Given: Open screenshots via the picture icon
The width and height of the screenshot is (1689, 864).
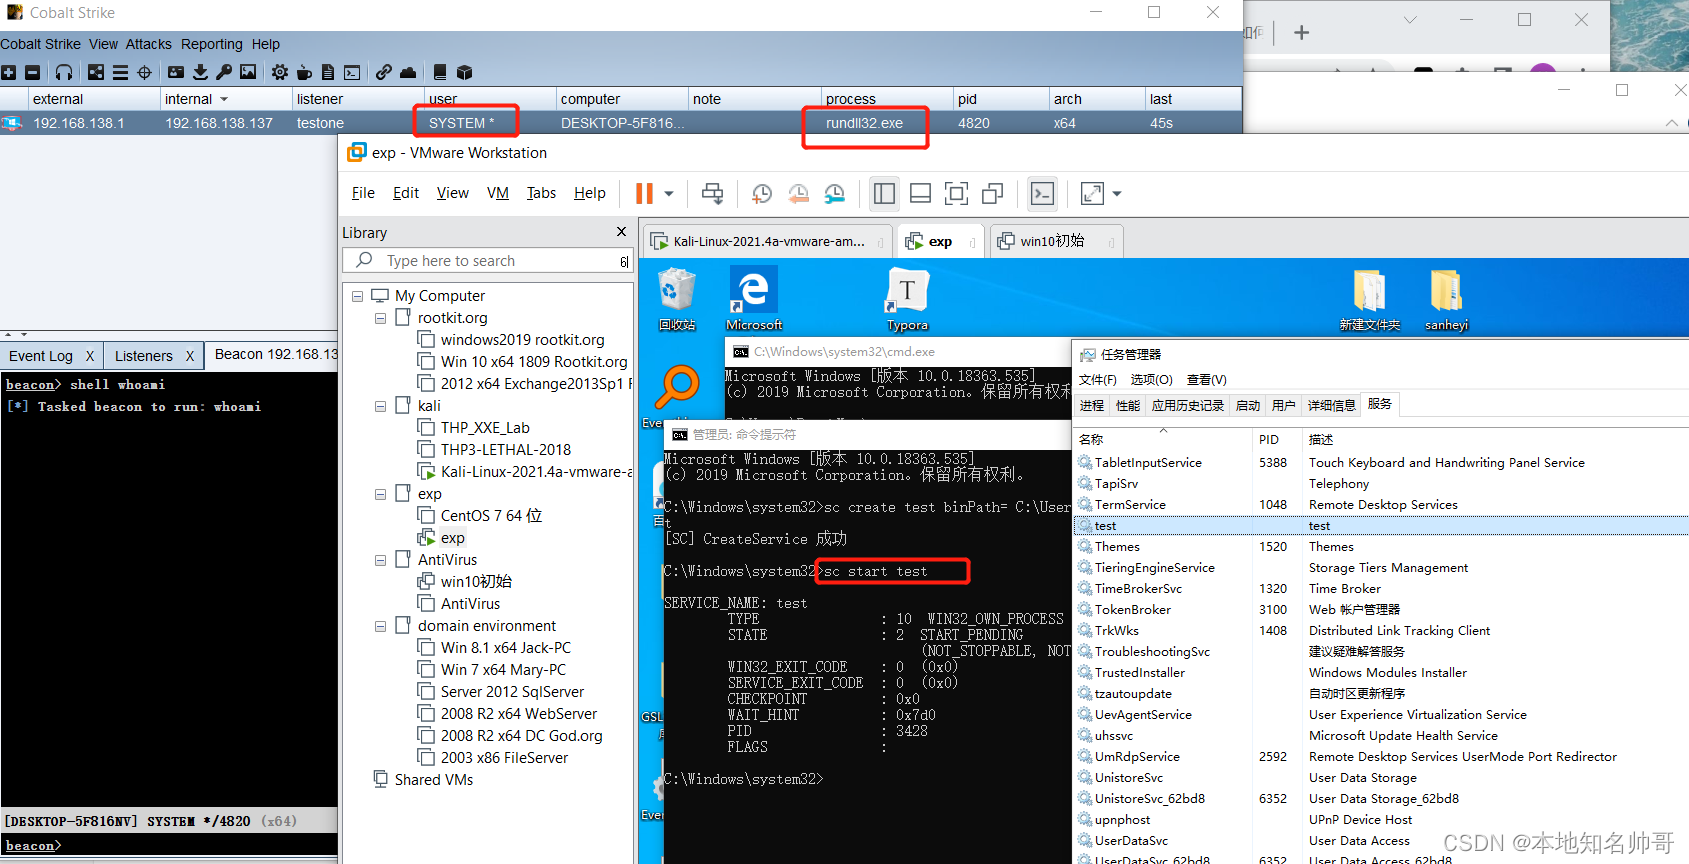Looking at the screenshot, I should click(248, 72).
